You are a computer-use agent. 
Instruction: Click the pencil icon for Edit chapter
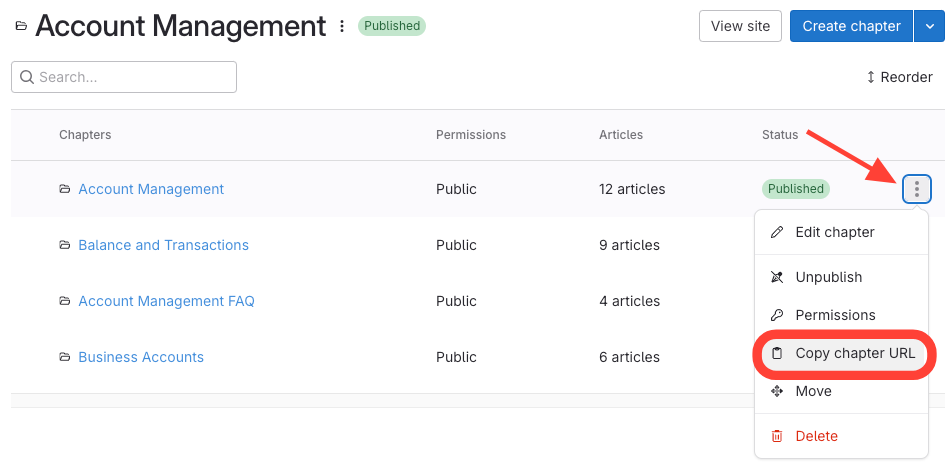(x=777, y=232)
